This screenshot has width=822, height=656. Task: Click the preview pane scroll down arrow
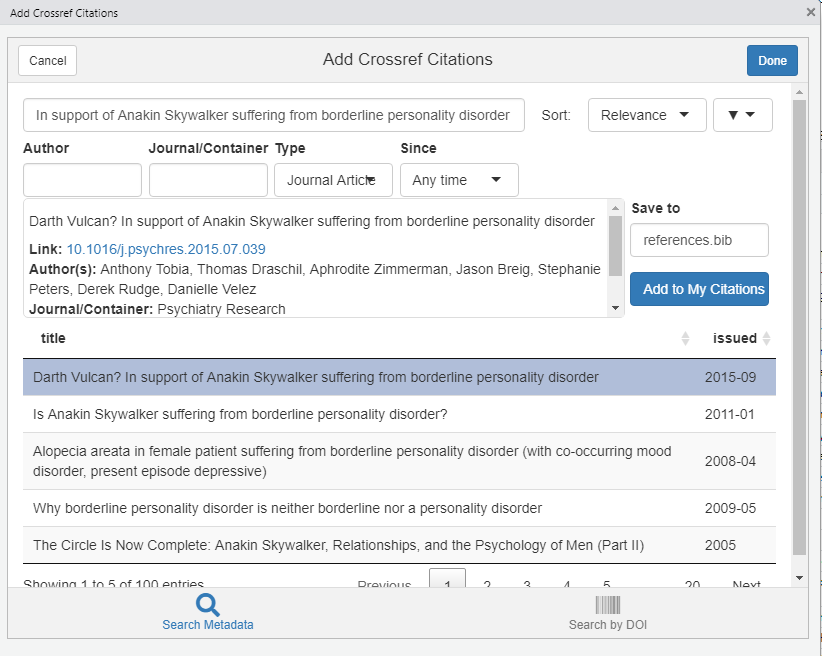[x=615, y=308]
